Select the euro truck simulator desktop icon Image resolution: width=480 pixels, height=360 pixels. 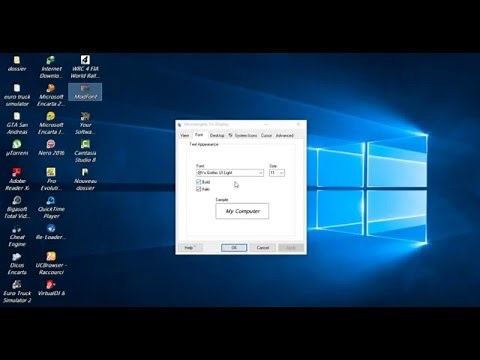point(17,95)
